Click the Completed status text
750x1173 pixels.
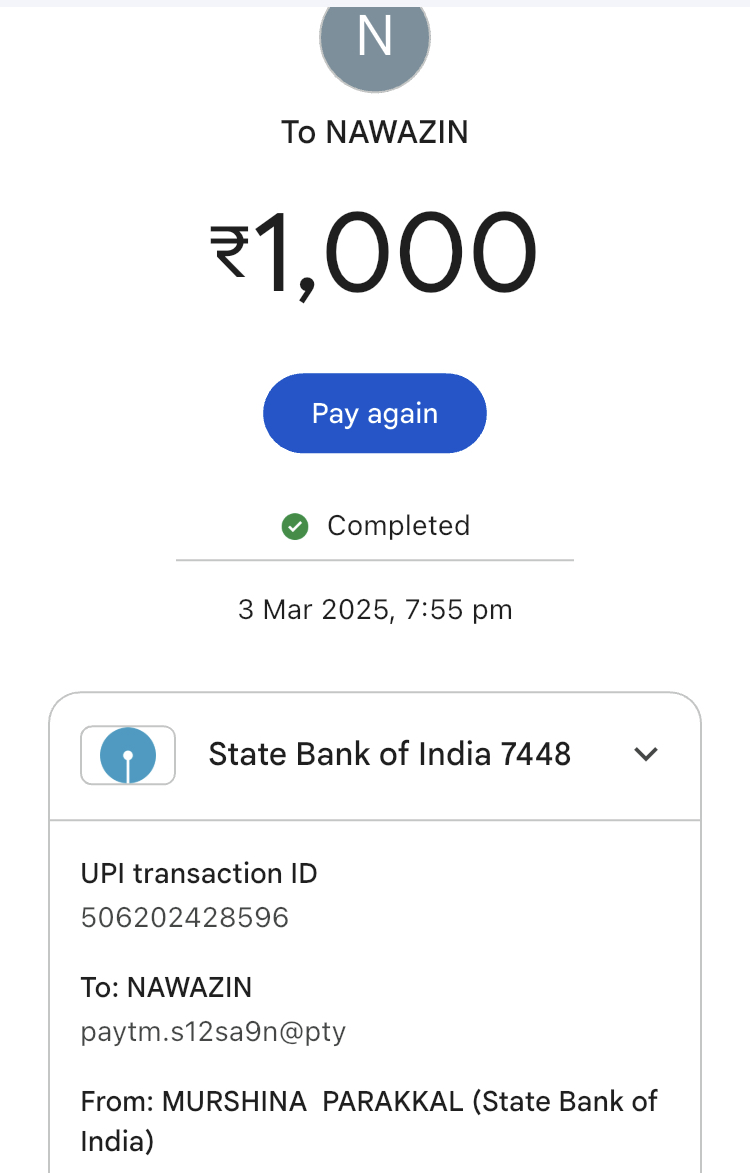398,526
